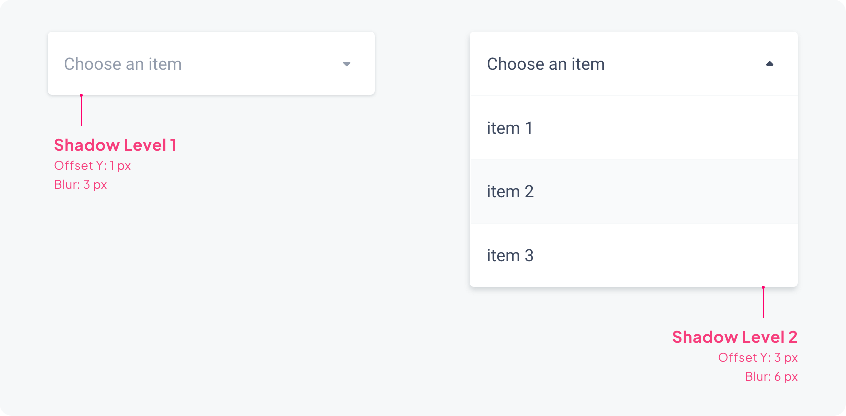Click the down arrow in collapsed dropdown
The width and height of the screenshot is (846, 416).
347,64
